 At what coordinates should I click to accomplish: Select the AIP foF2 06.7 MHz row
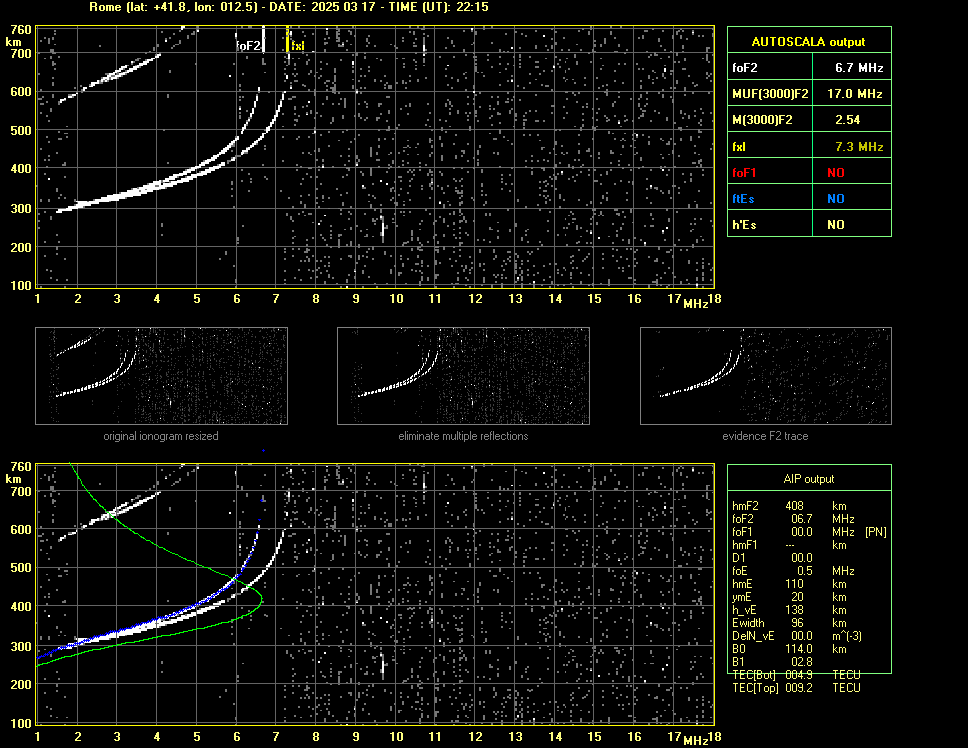pos(793,518)
